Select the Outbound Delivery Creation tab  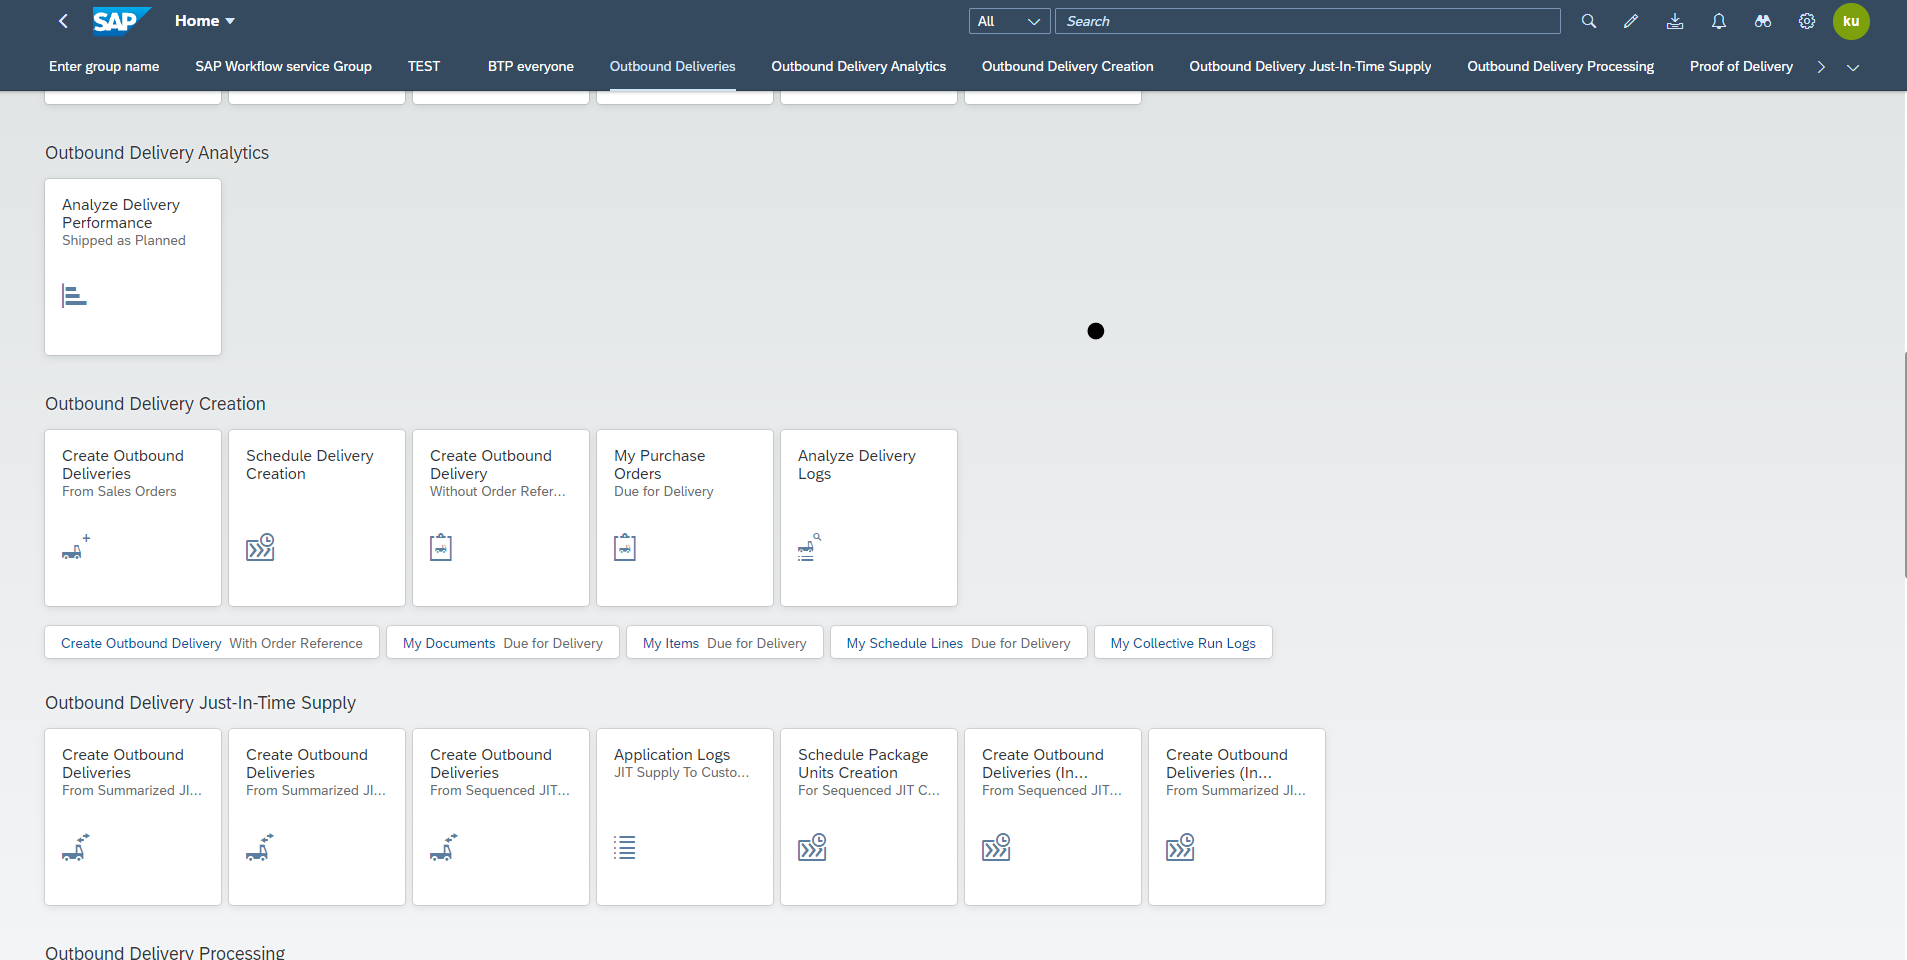click(1068, 67)
